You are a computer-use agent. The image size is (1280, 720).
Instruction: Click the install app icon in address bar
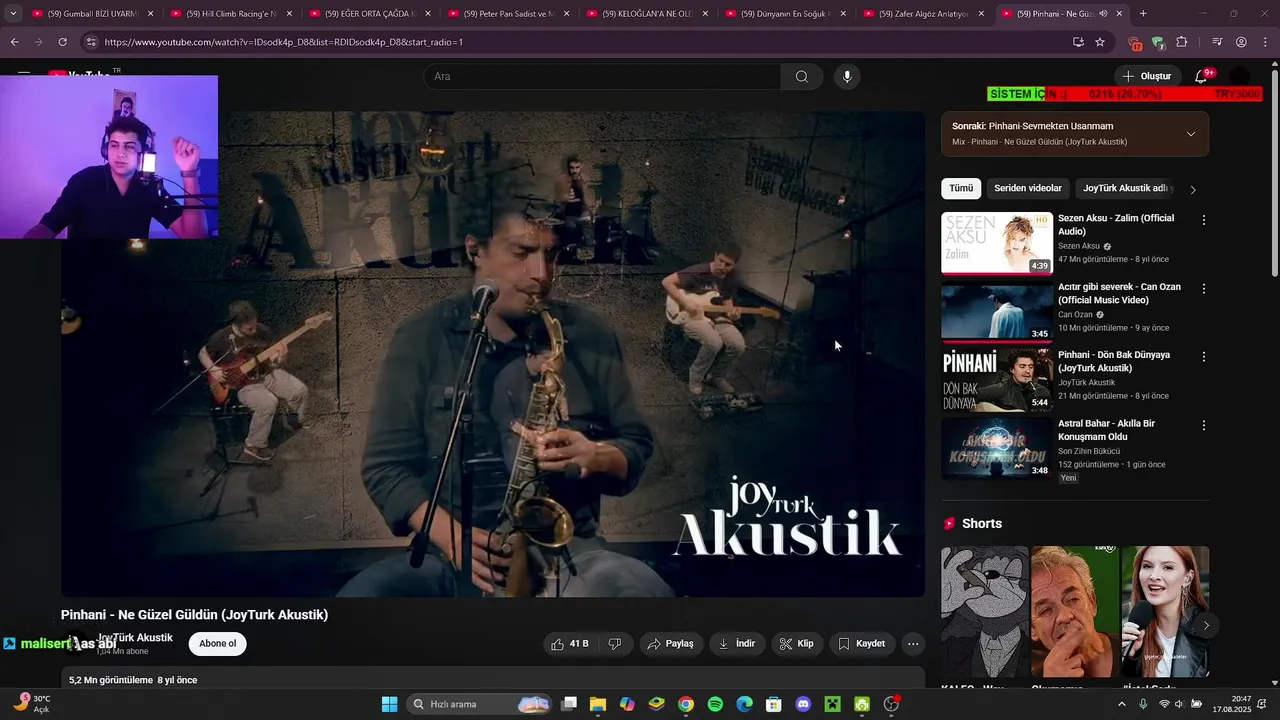pyautogui.click(x=1078, y=42)
